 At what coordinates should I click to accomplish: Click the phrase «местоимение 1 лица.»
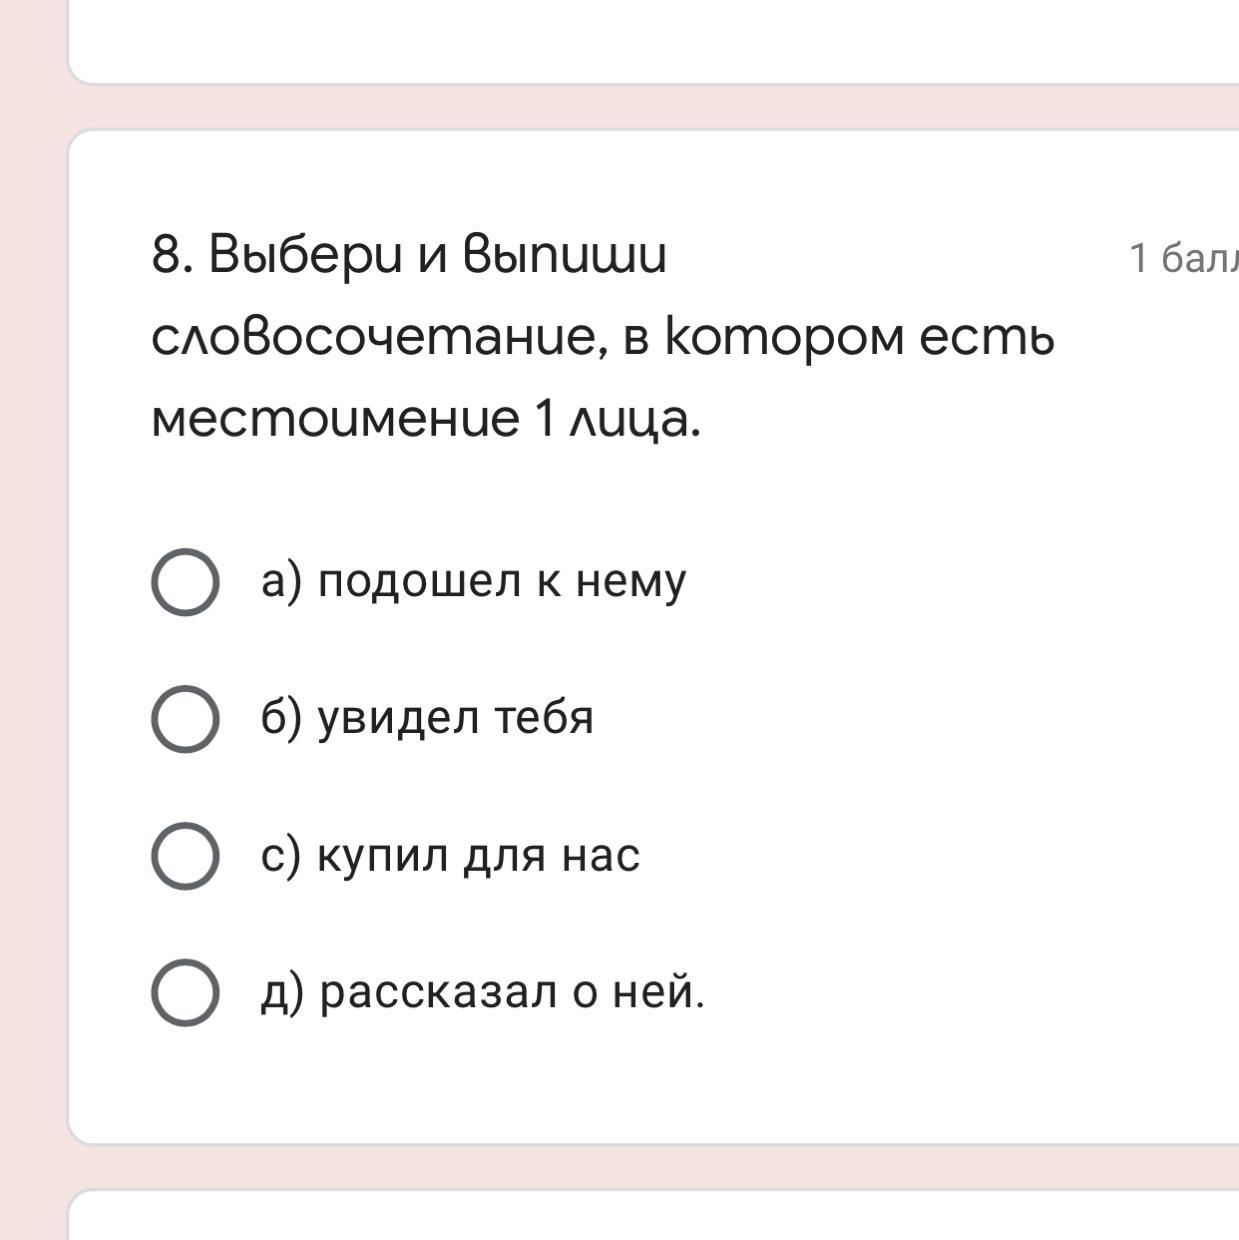(x=426, y=420)
